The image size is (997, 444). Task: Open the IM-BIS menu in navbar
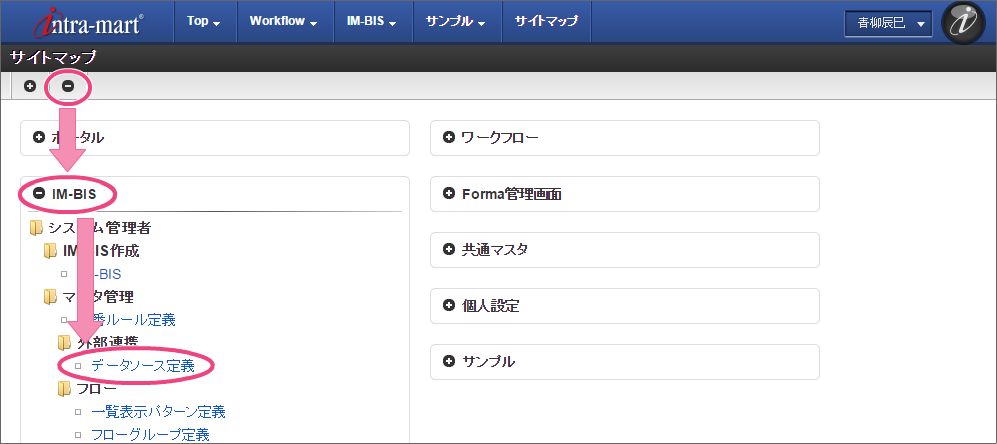365,22
